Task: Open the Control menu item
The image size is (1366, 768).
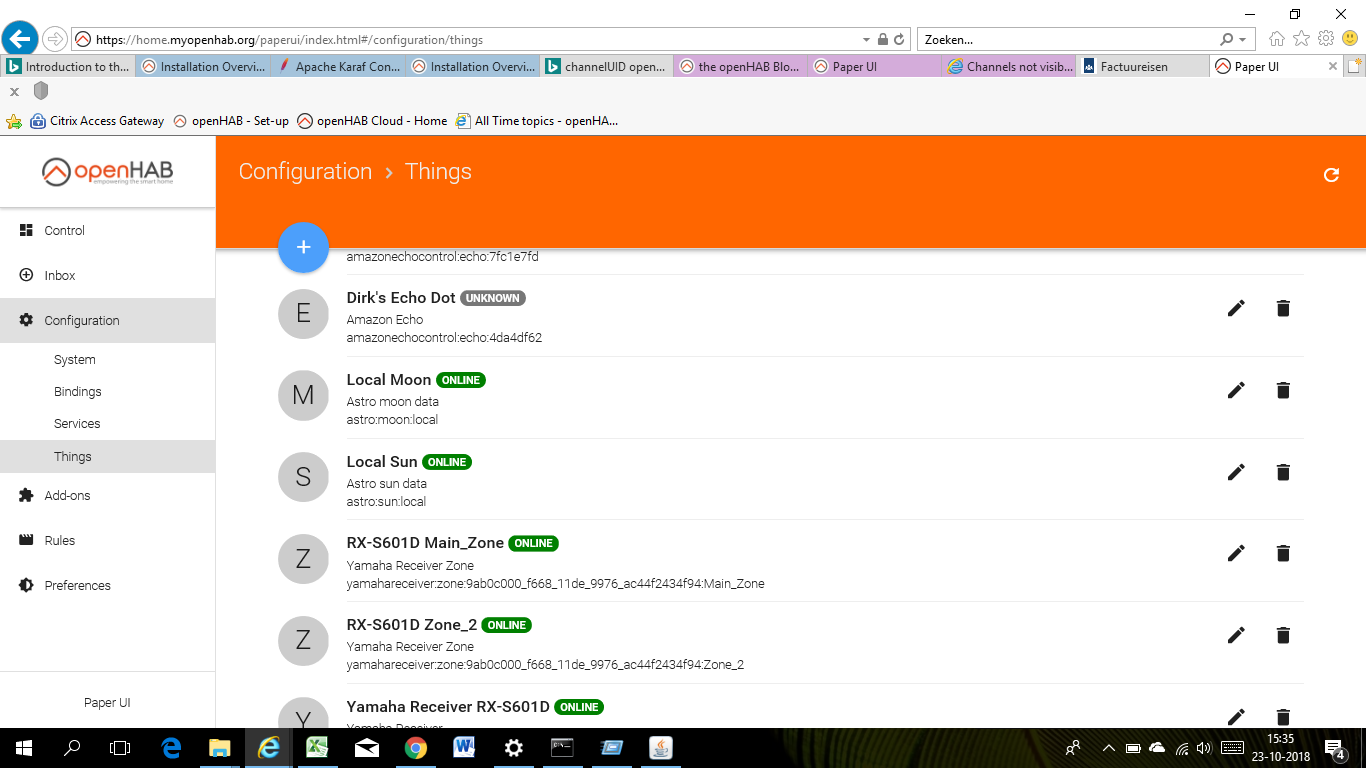Action: click(107, 230)
